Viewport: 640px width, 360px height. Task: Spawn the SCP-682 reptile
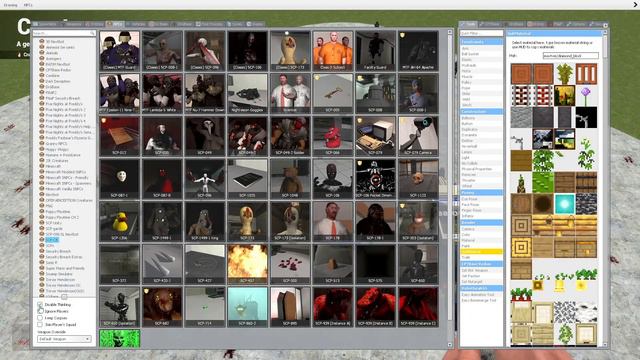pyautogui.click(x=162, y=307)
